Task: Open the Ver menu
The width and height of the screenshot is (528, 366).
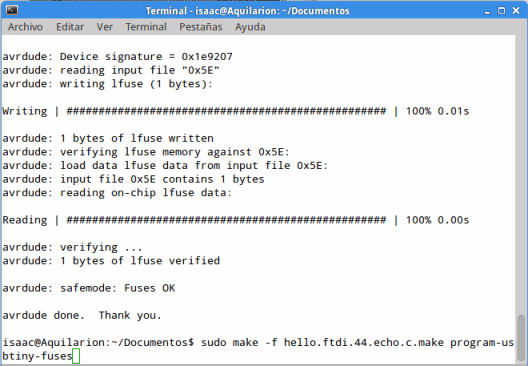Action: [x=104, y=27]
